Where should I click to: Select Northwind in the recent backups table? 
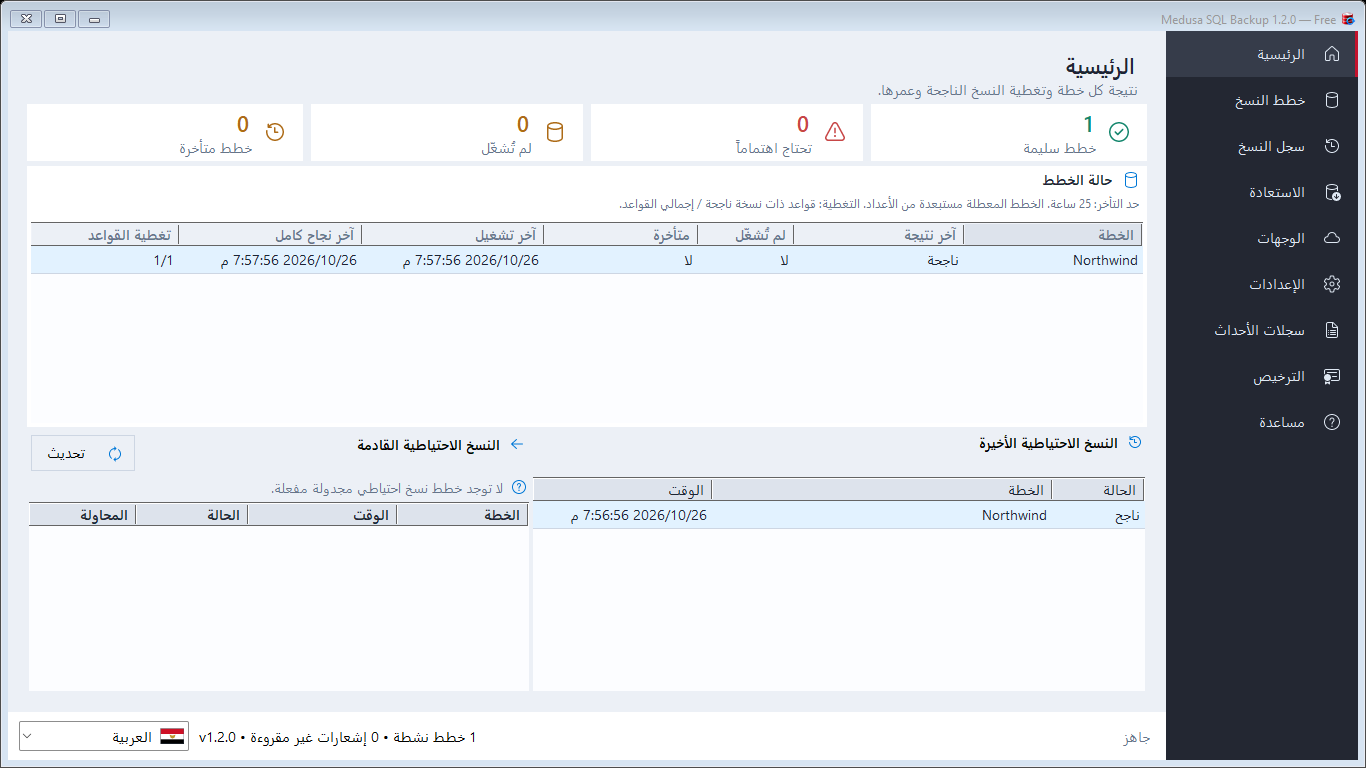tap(1014, 515)
